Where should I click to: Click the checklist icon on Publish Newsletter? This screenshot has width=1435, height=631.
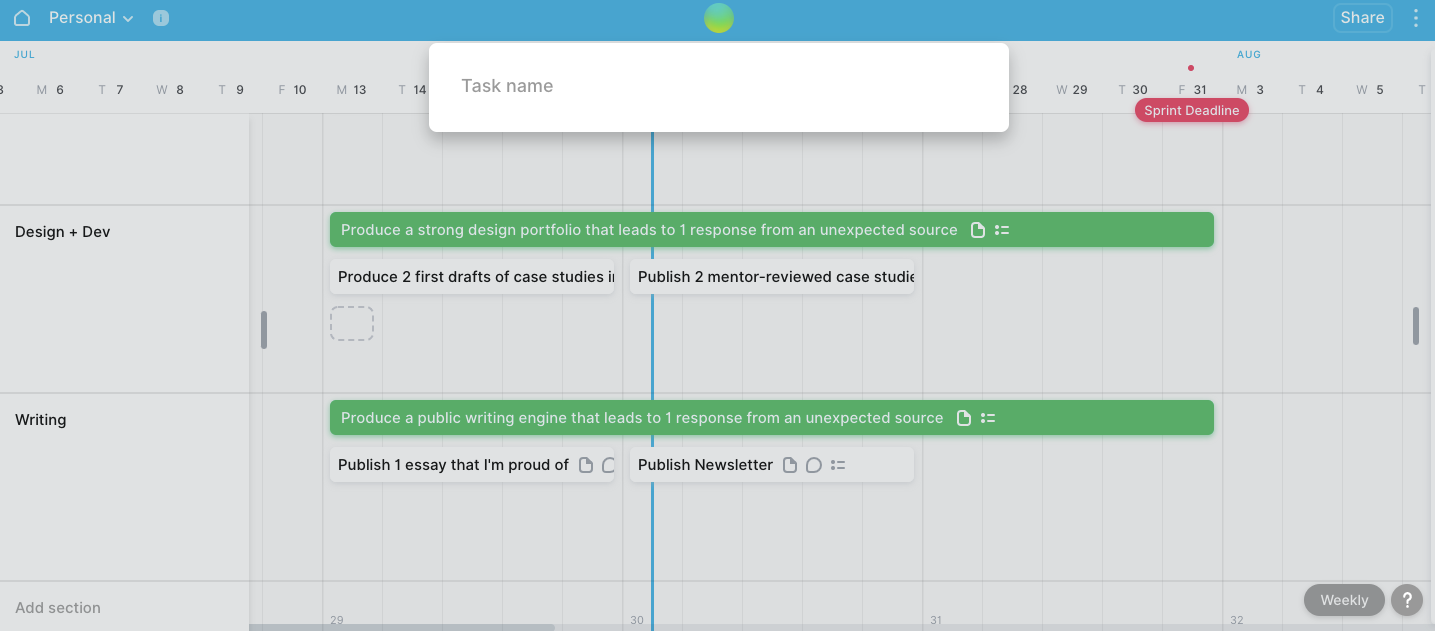point(838,465)
